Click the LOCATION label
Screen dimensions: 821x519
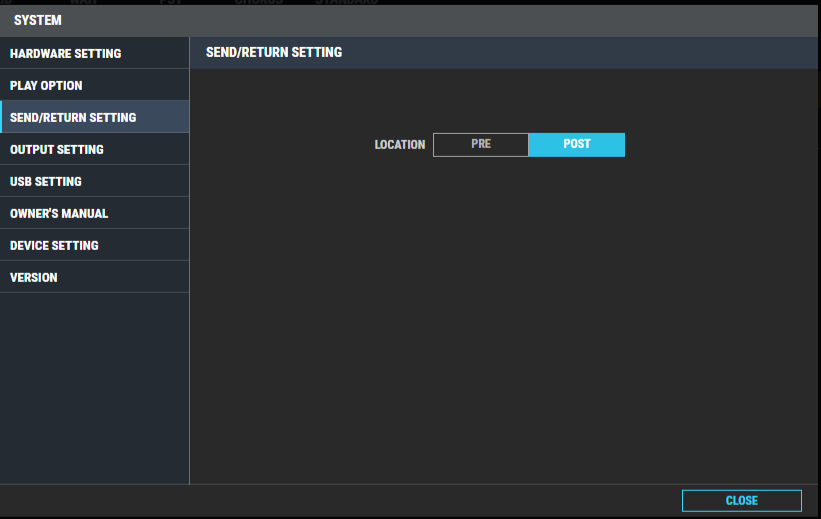tap(400, 145)
